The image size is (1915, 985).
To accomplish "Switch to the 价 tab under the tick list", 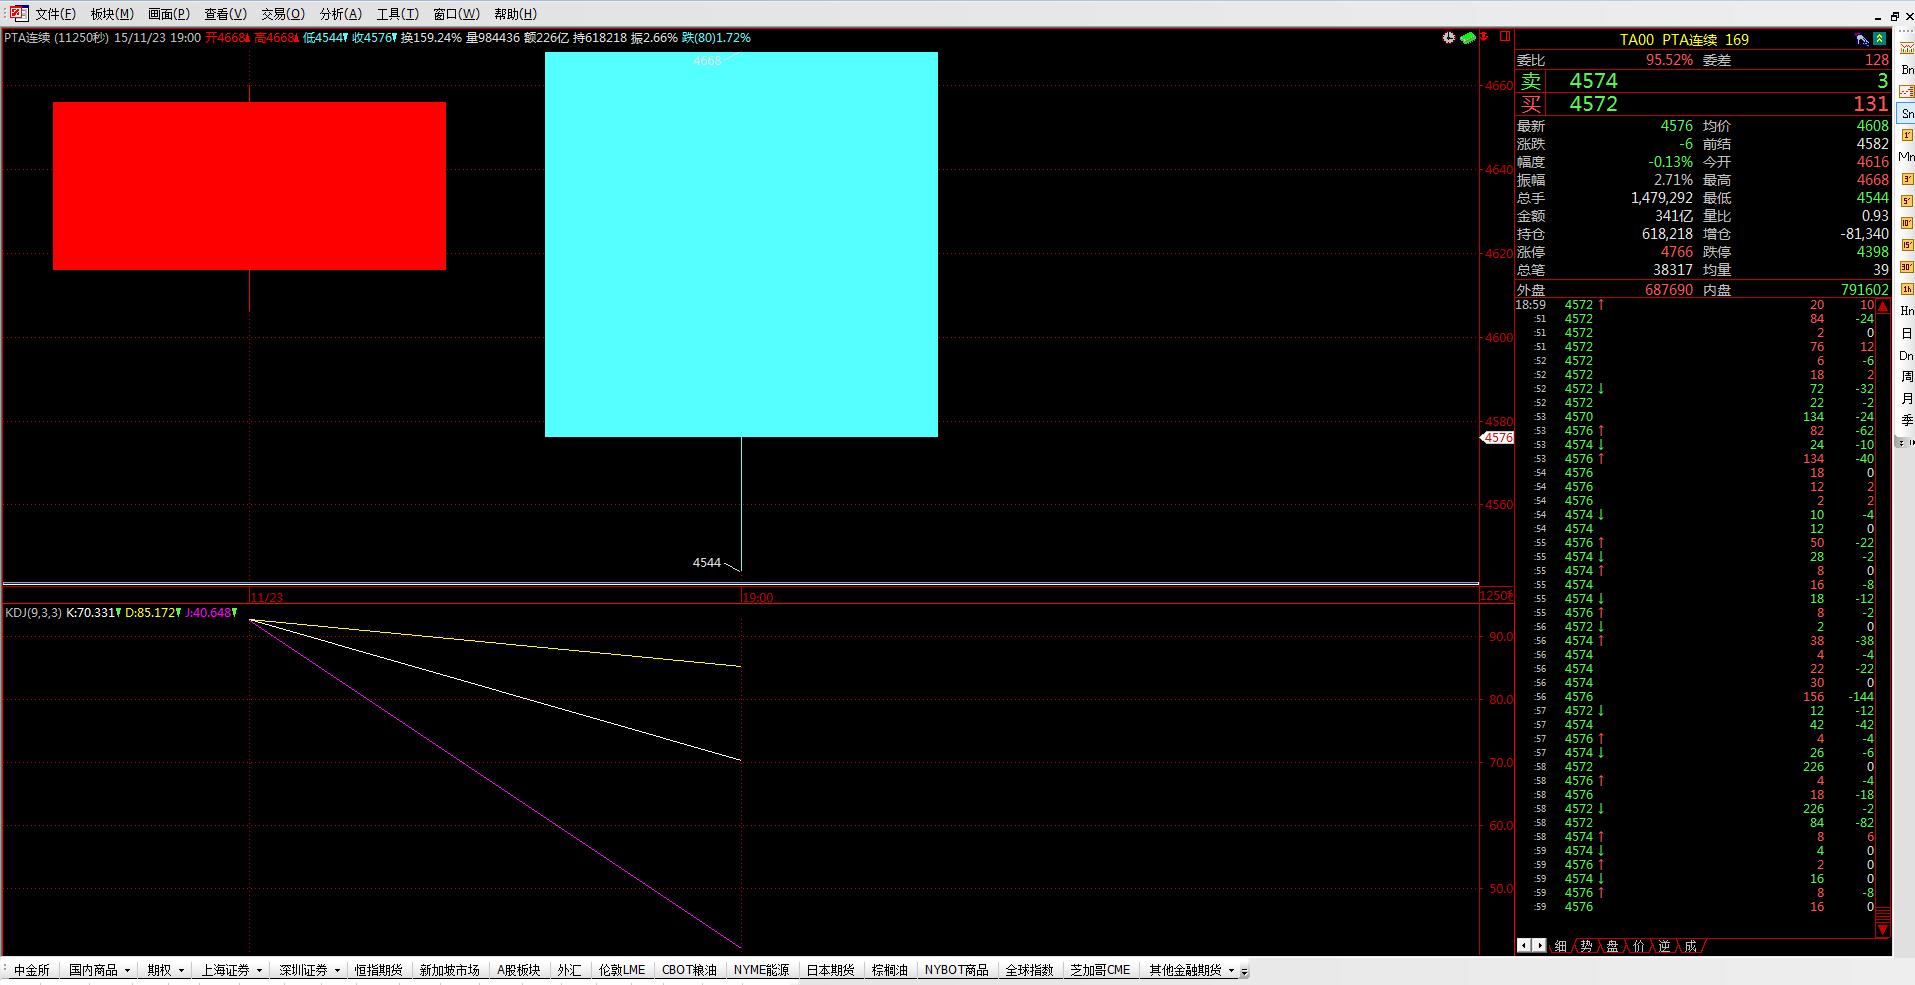I will pyautogui.click(x=1639, y=946).
